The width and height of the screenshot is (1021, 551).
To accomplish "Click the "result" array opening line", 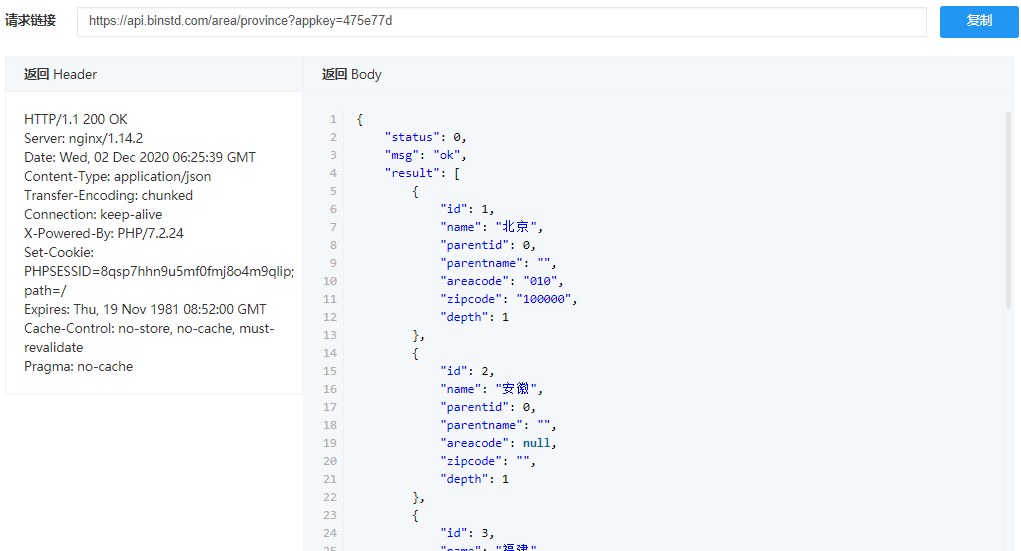I will click(x=422, y=174).
